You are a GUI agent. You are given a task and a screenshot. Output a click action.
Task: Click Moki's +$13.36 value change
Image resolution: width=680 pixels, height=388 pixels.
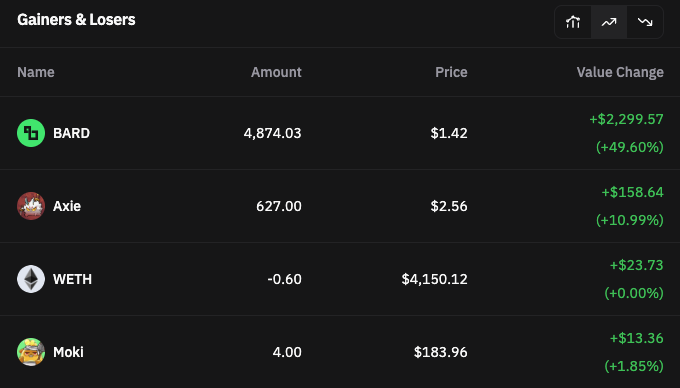(637, 338)
